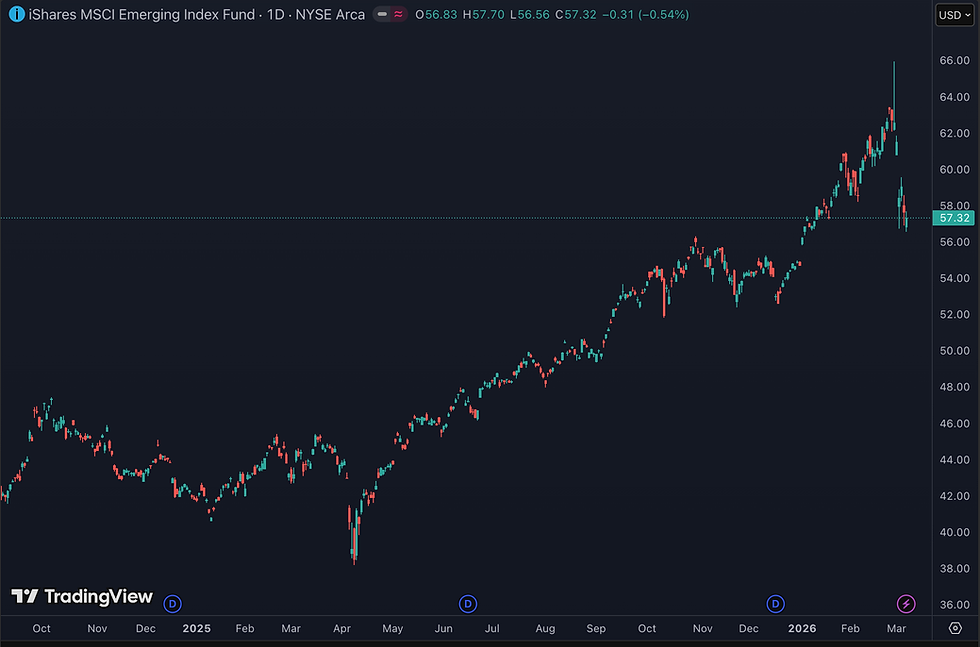Click the high value H57.70
The image size is (980, 647).
pyautogui.click(x=483, y=14)
